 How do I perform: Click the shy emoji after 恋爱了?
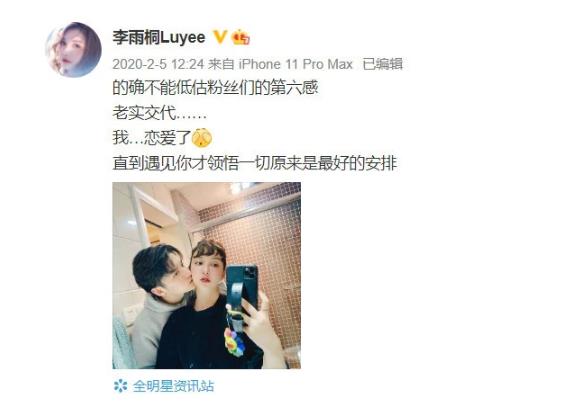point(202,138)
